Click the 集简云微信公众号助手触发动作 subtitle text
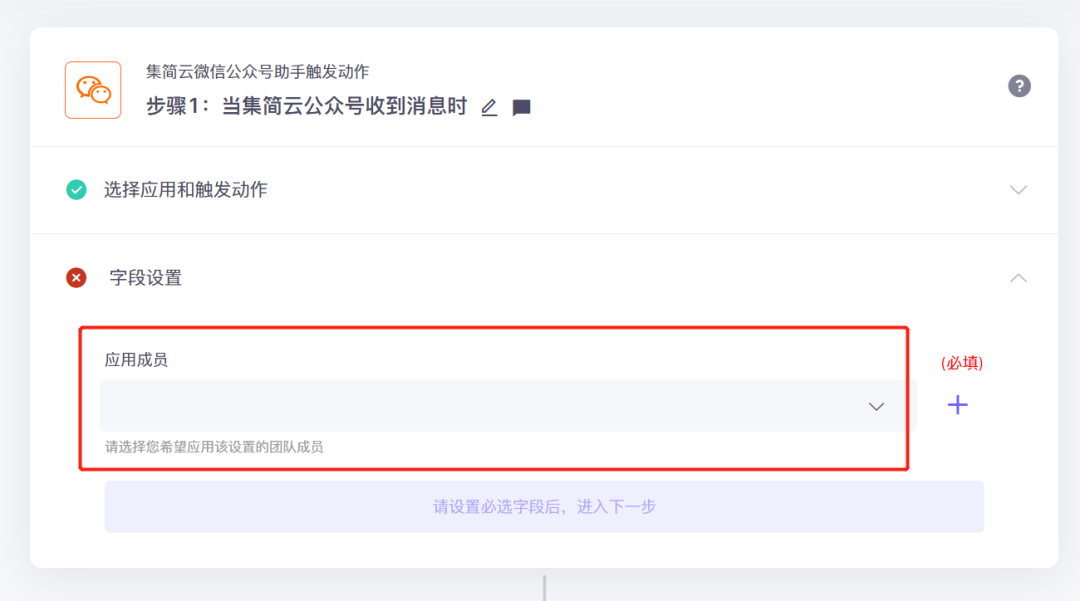 [x=258, y=71]
